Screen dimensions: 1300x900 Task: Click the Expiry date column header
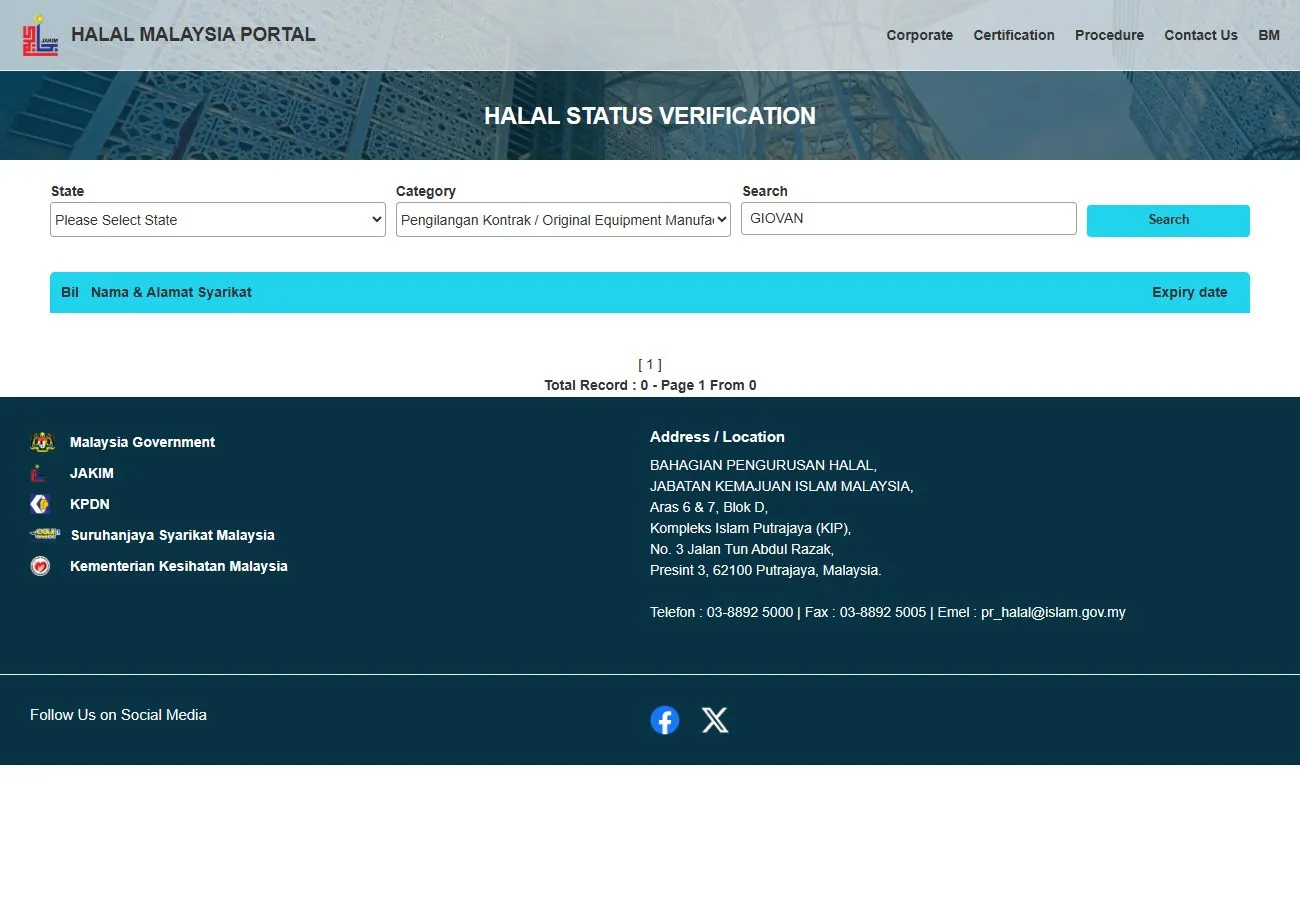(x=1189, y=292)
